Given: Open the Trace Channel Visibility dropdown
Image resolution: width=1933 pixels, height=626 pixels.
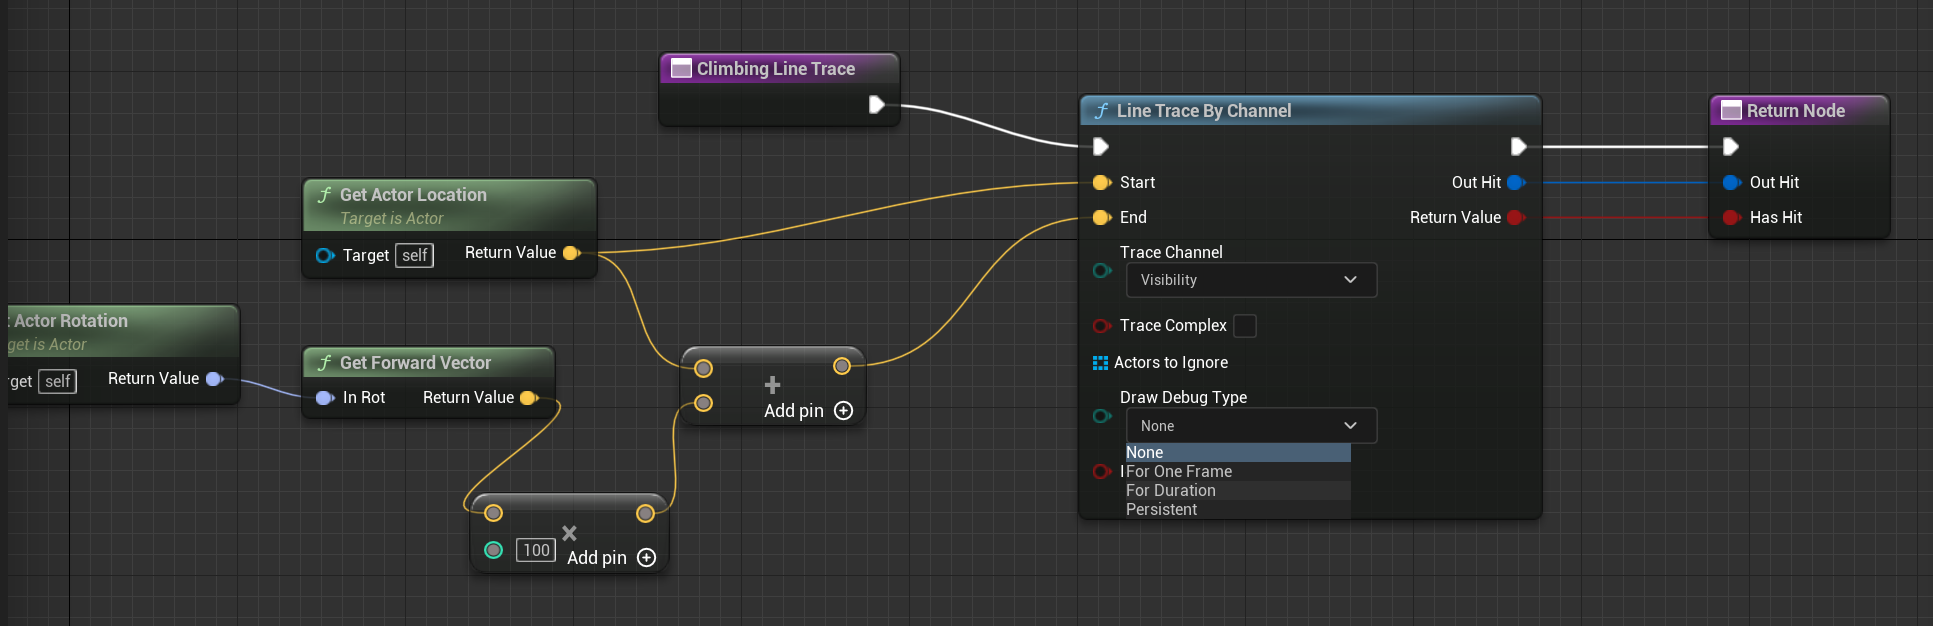Looking at the screenshot, I should (1250, 280).
